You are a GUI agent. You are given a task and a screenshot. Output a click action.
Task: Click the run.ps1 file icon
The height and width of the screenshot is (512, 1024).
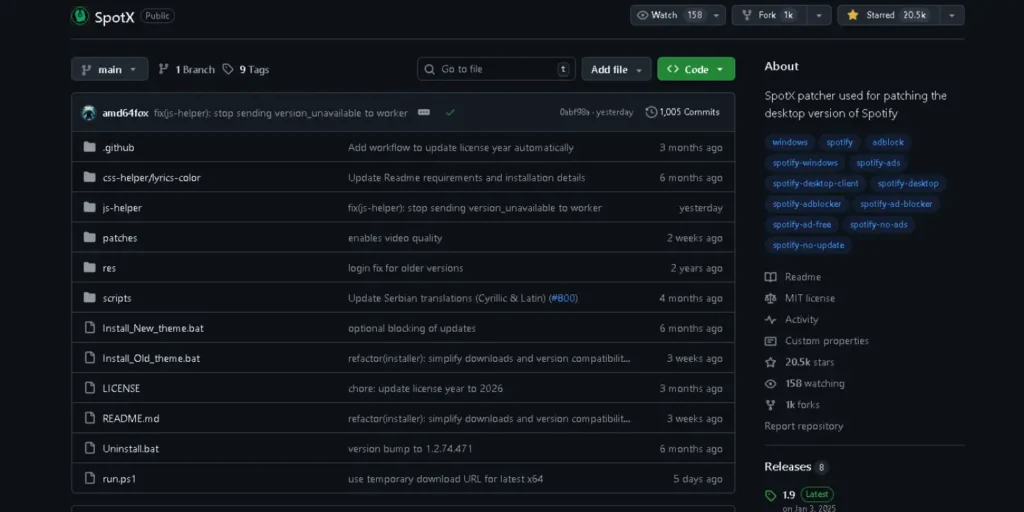(89, 477)
